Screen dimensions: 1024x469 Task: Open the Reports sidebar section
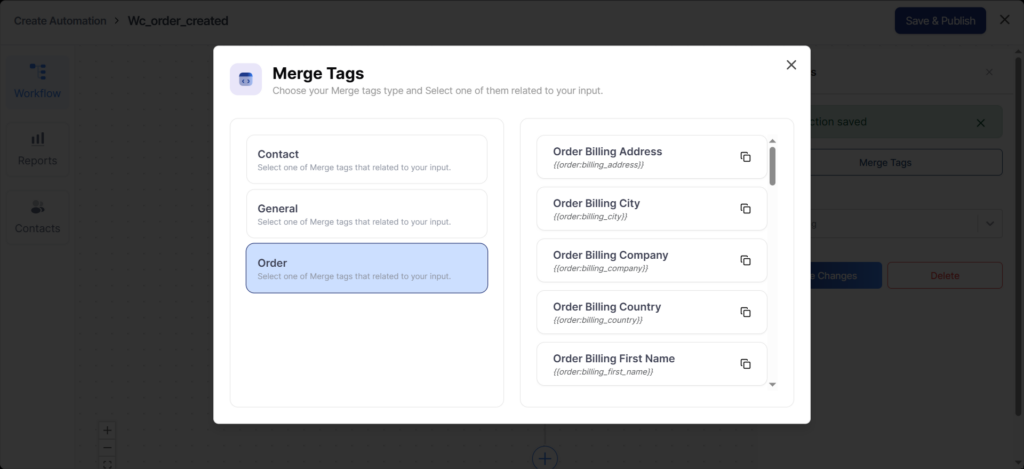37,149
